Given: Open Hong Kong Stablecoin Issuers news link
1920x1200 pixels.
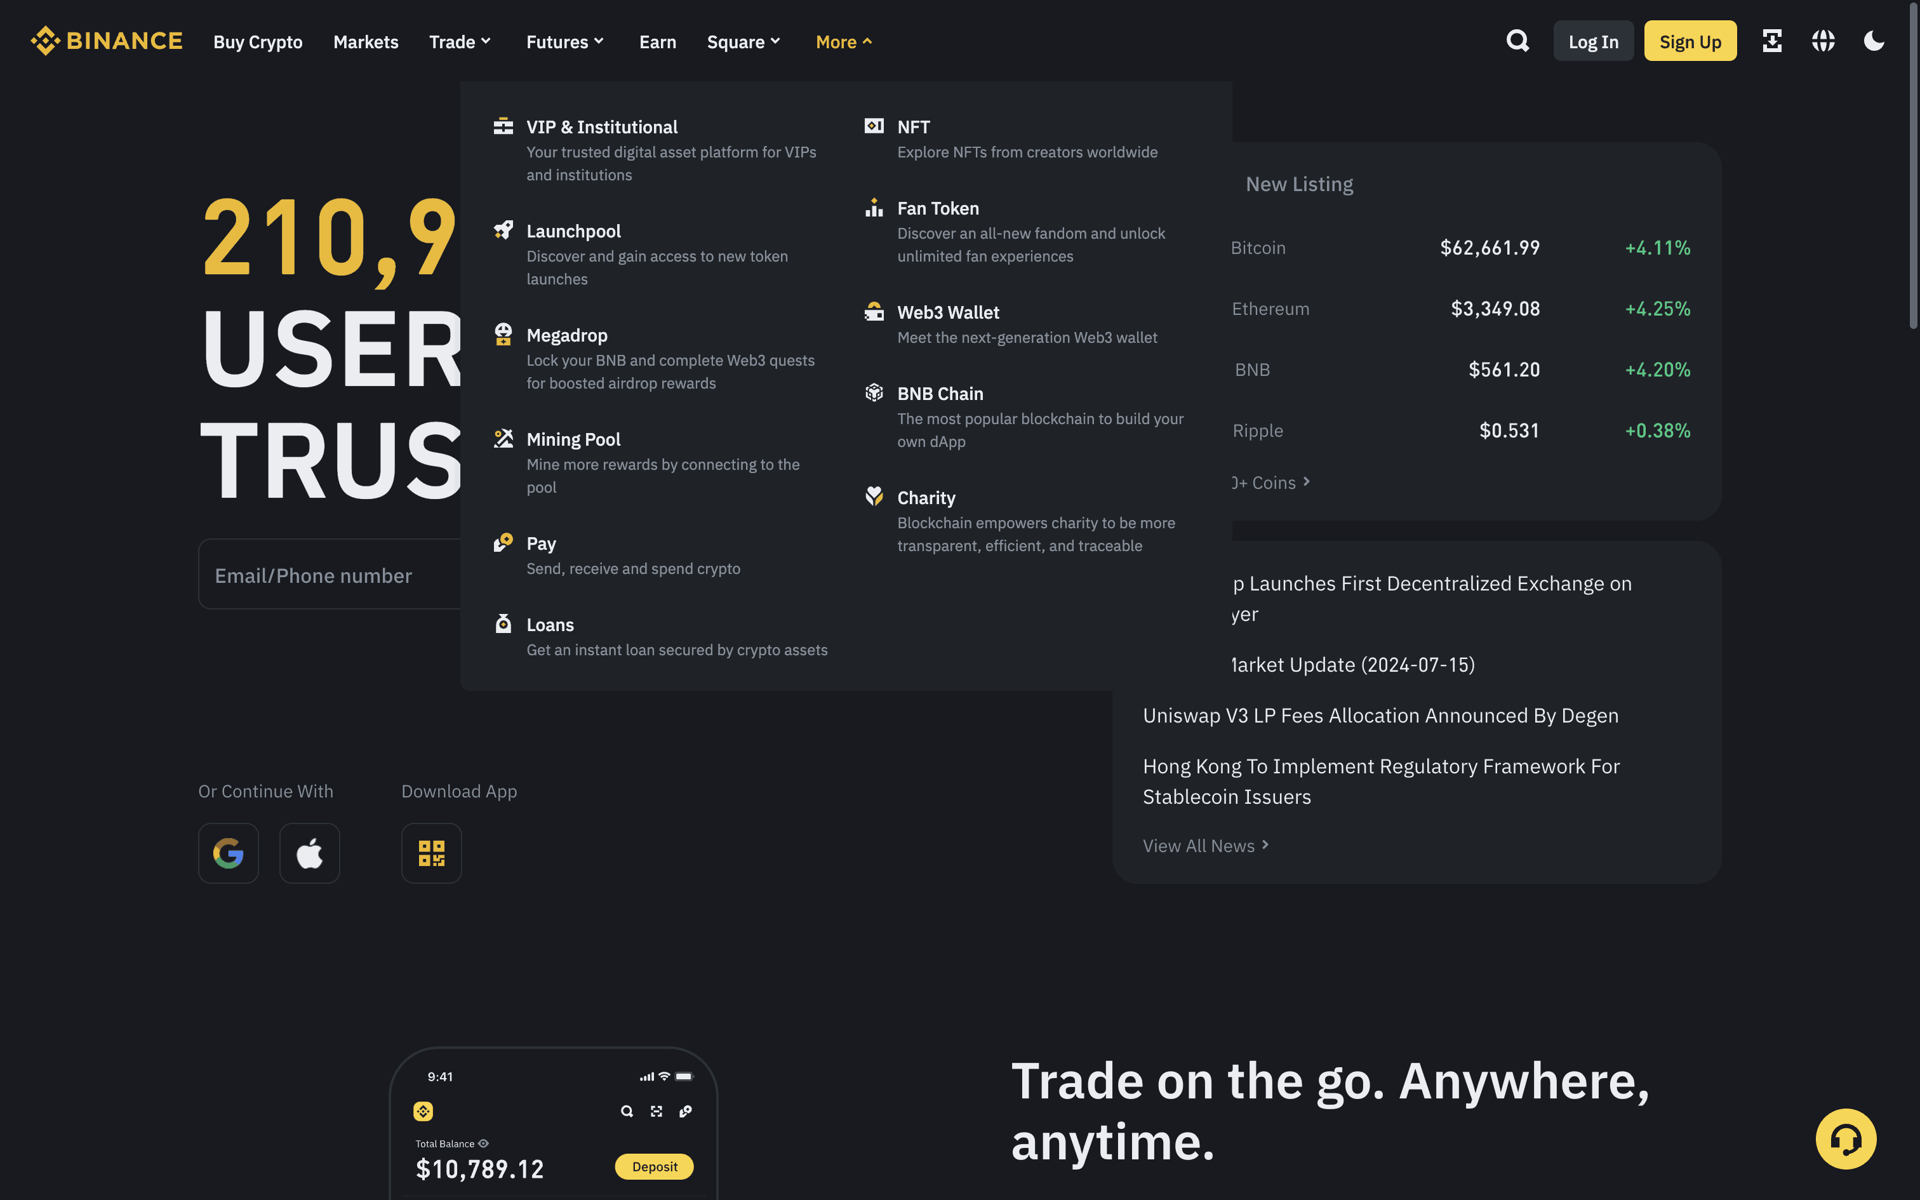Looking at the screenshot, I should point(1381,781).
